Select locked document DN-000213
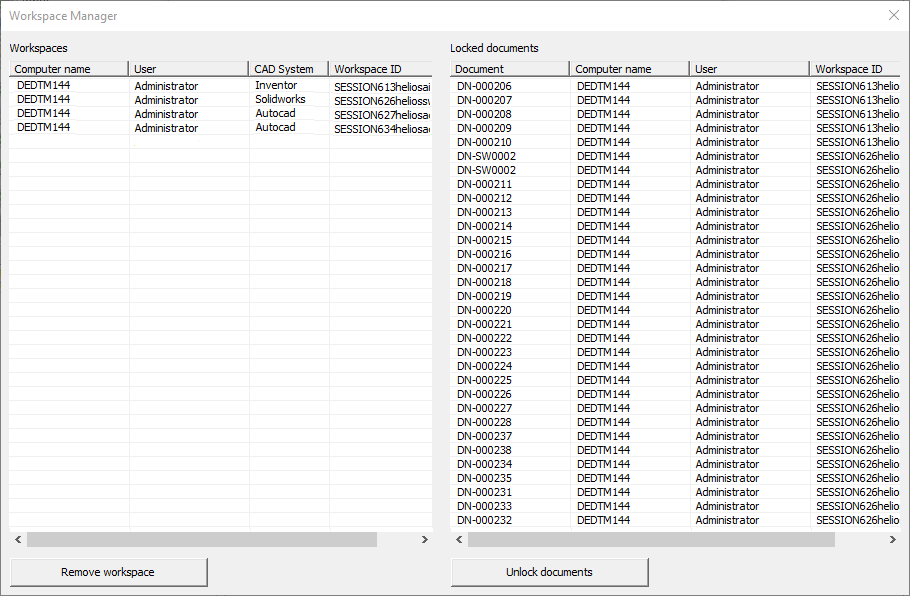910x596 pixels. 676,212
